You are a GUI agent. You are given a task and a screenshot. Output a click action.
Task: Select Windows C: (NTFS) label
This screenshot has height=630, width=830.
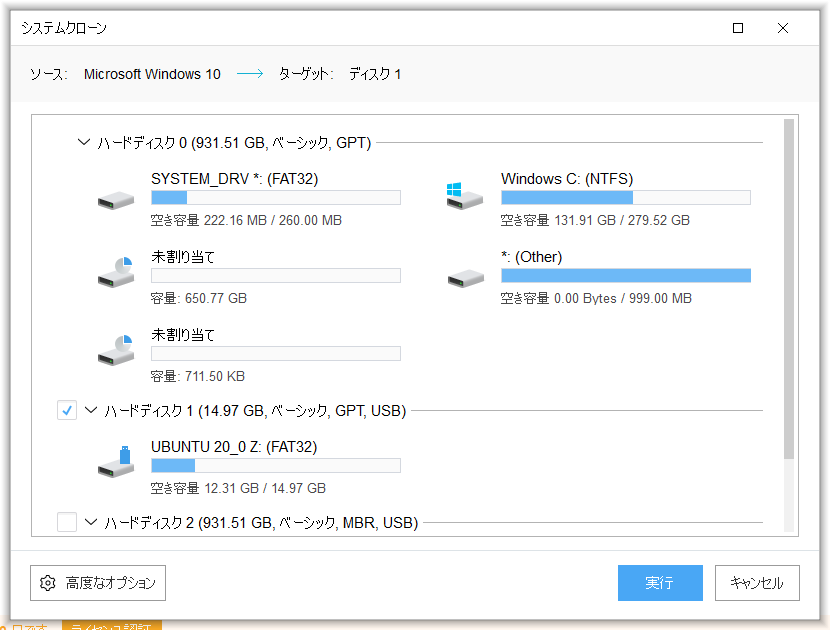point(567,179)
